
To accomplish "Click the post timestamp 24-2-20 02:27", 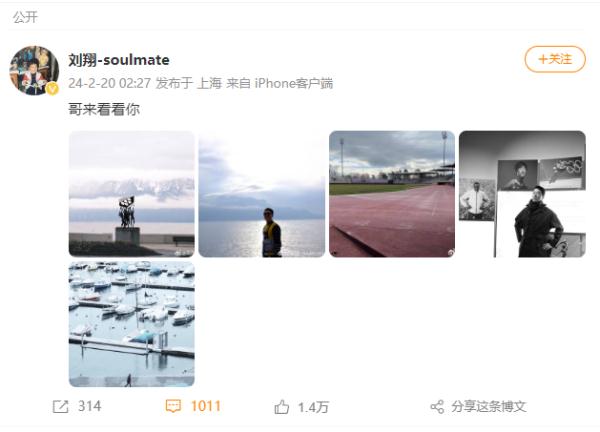I will click(x=109, y=83).
